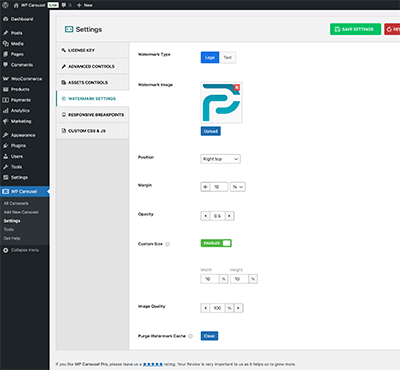Viewport: 400px width, 370px height.
Task: Click the Height input field
Action: point(239,279)
